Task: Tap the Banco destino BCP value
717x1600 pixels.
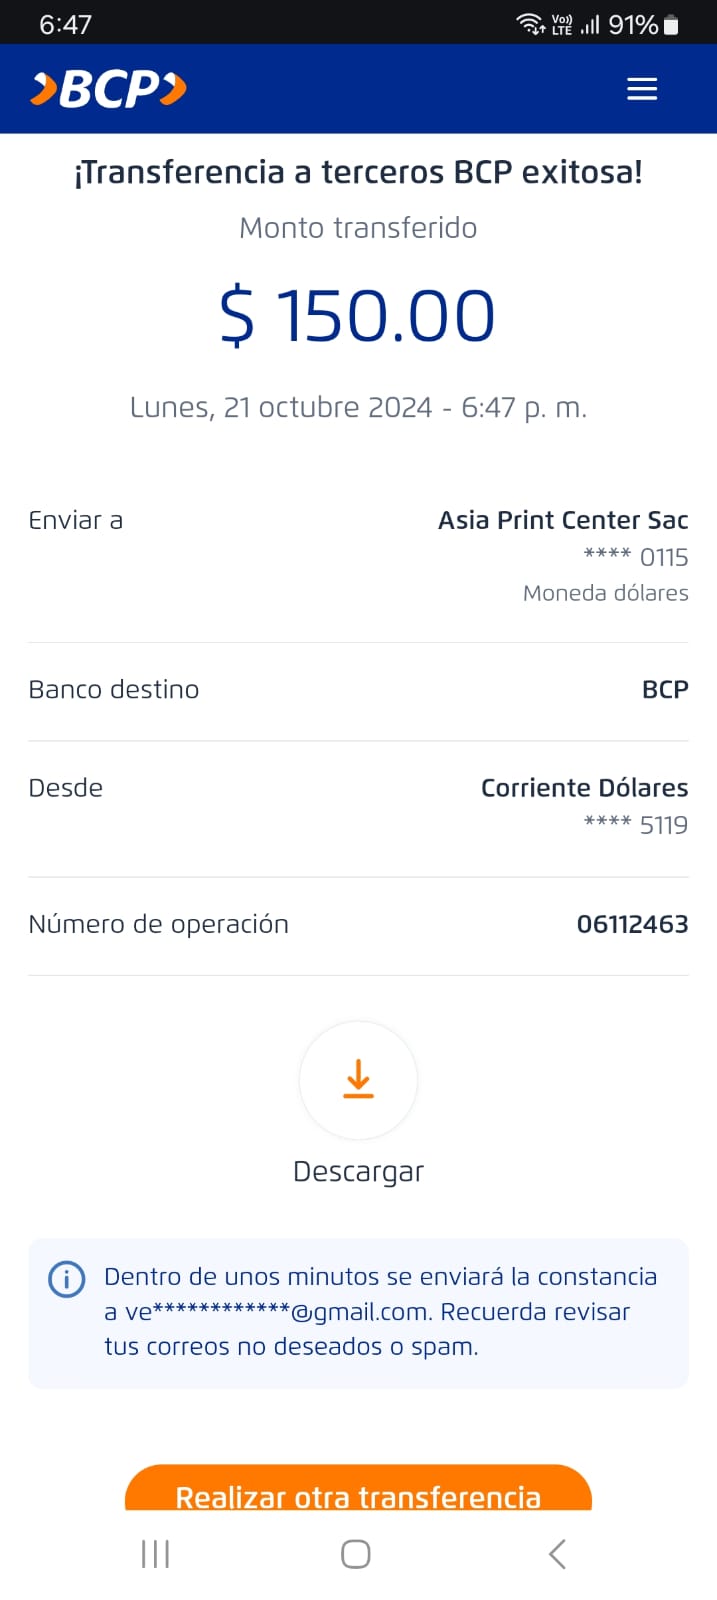Action: point(665,690)
